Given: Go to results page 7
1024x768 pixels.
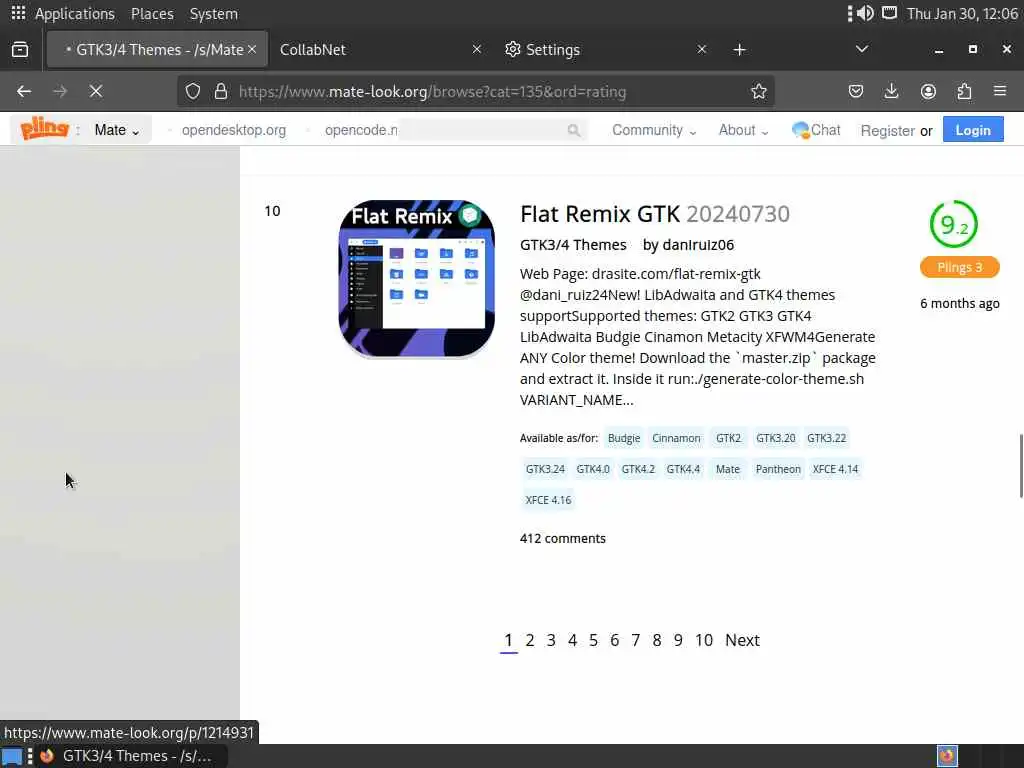Looking at the screenshot, I should click(x=635, y=640).
